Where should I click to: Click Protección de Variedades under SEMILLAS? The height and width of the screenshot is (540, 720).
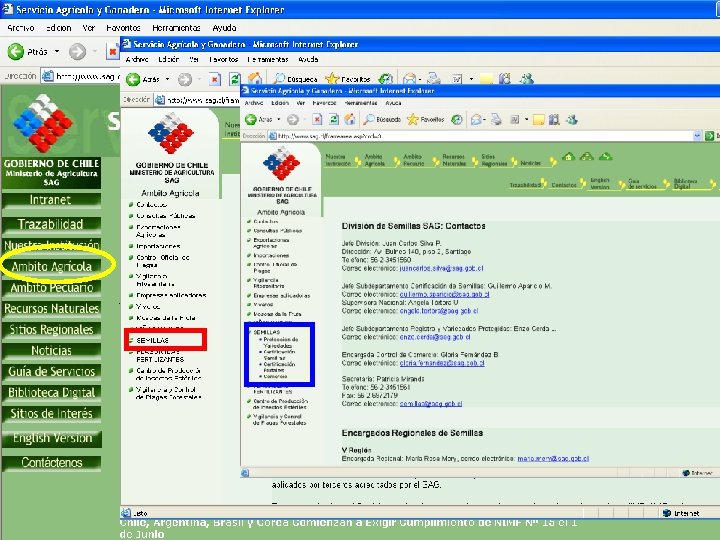(281, 343)
